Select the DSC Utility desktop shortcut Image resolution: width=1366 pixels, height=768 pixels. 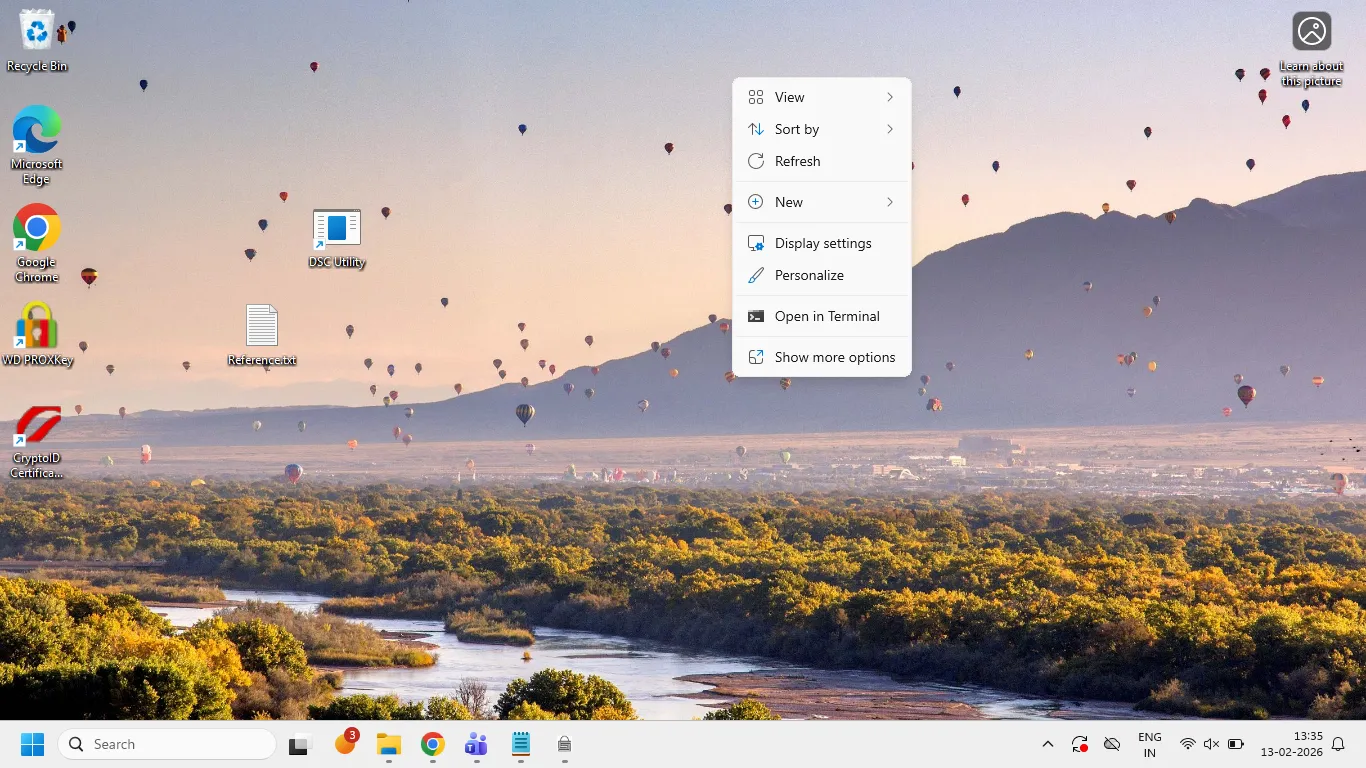tap(337, 239)
